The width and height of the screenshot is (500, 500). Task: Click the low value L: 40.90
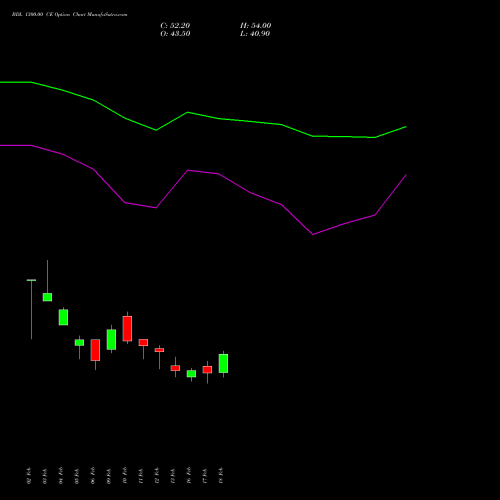pyautogui.click(x=255, y=34)
